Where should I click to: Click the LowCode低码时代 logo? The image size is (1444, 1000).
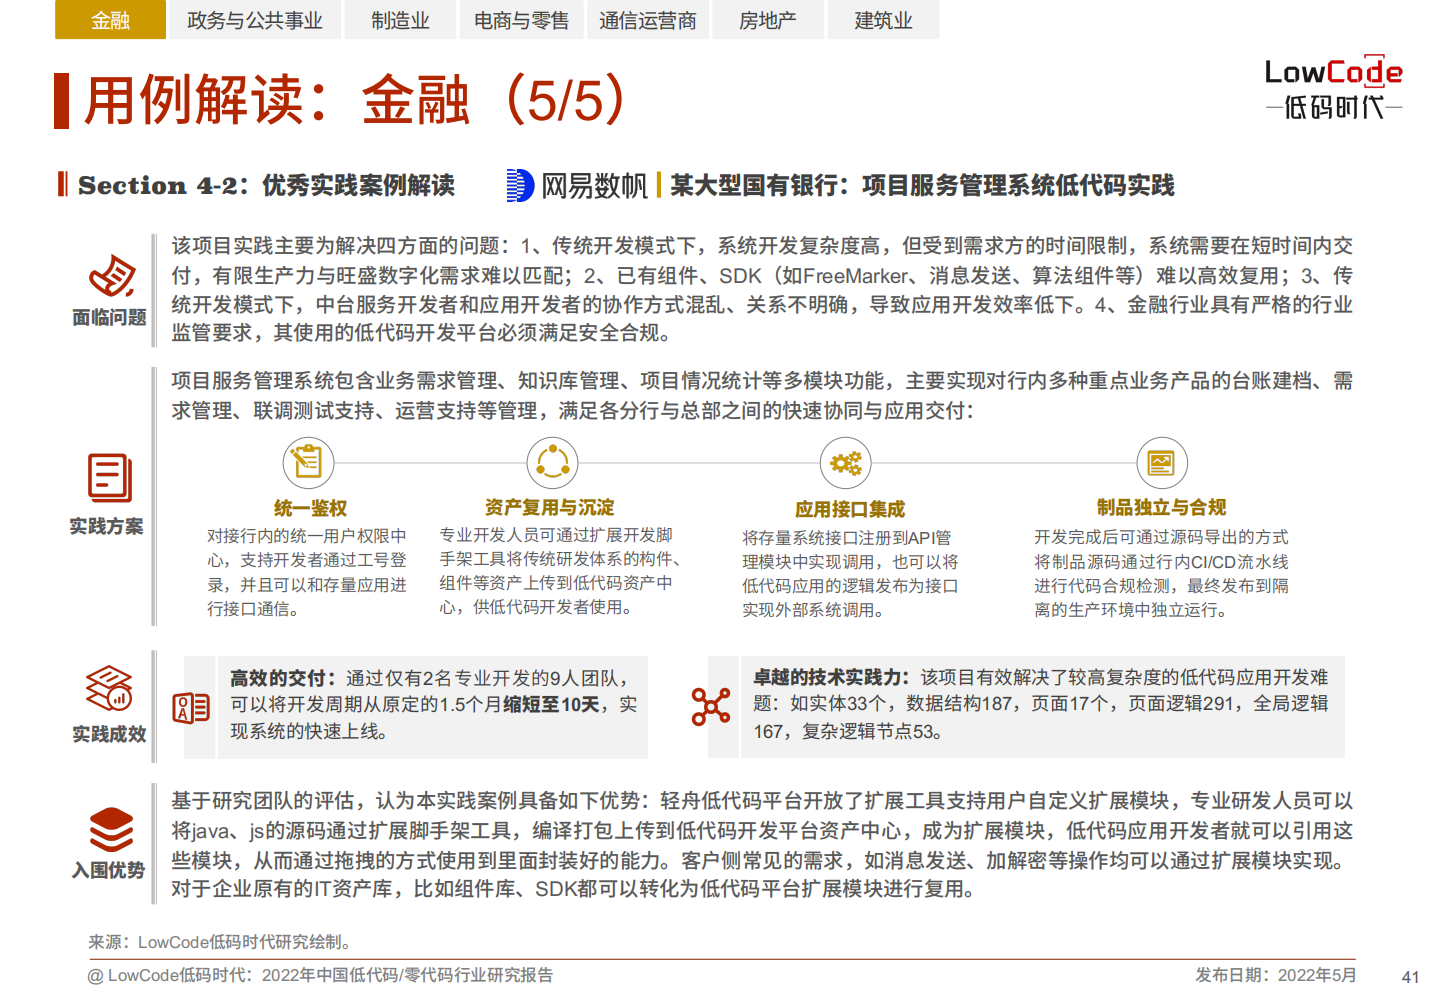click(x=1333, y=88)
